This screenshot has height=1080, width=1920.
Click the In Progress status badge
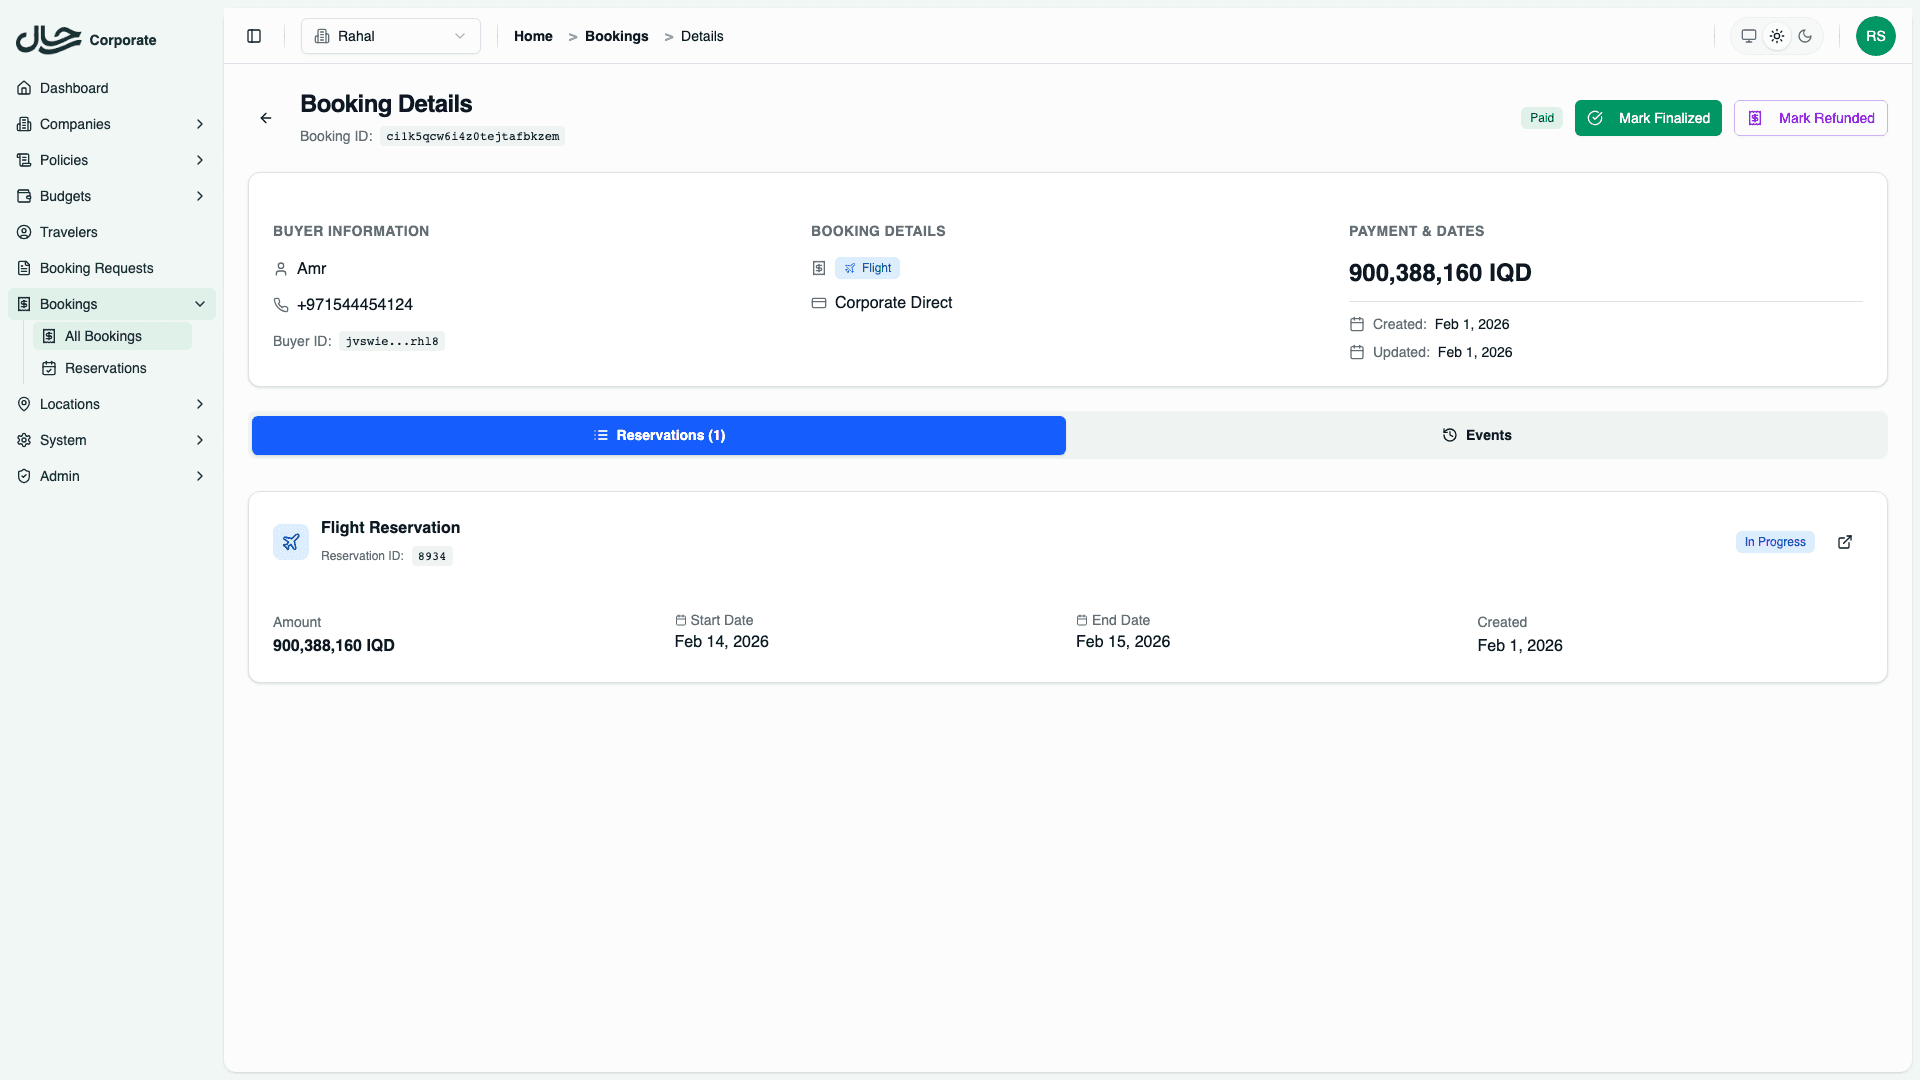click(1775, 541)
